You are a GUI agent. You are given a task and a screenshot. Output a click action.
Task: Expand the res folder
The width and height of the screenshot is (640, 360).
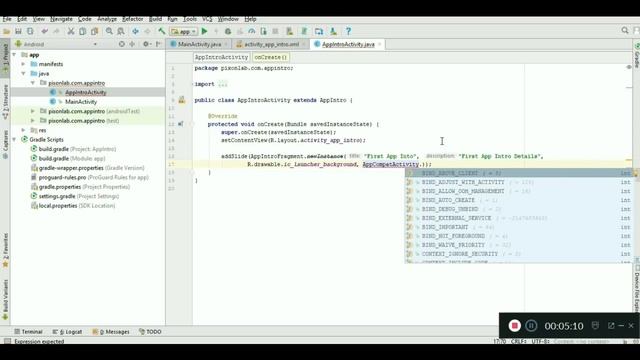tap(23, 130)
